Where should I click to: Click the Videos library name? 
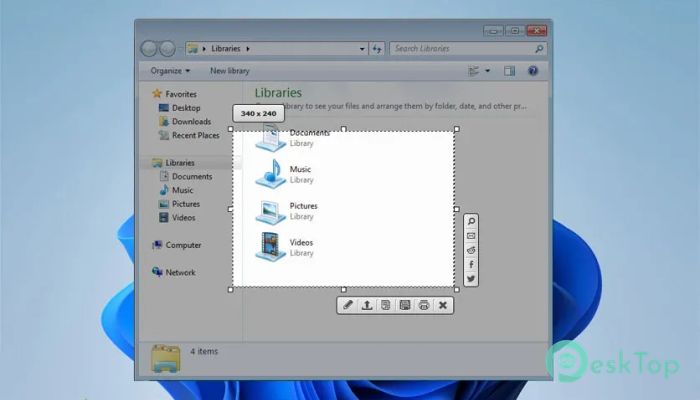click(x=301, y=242)
